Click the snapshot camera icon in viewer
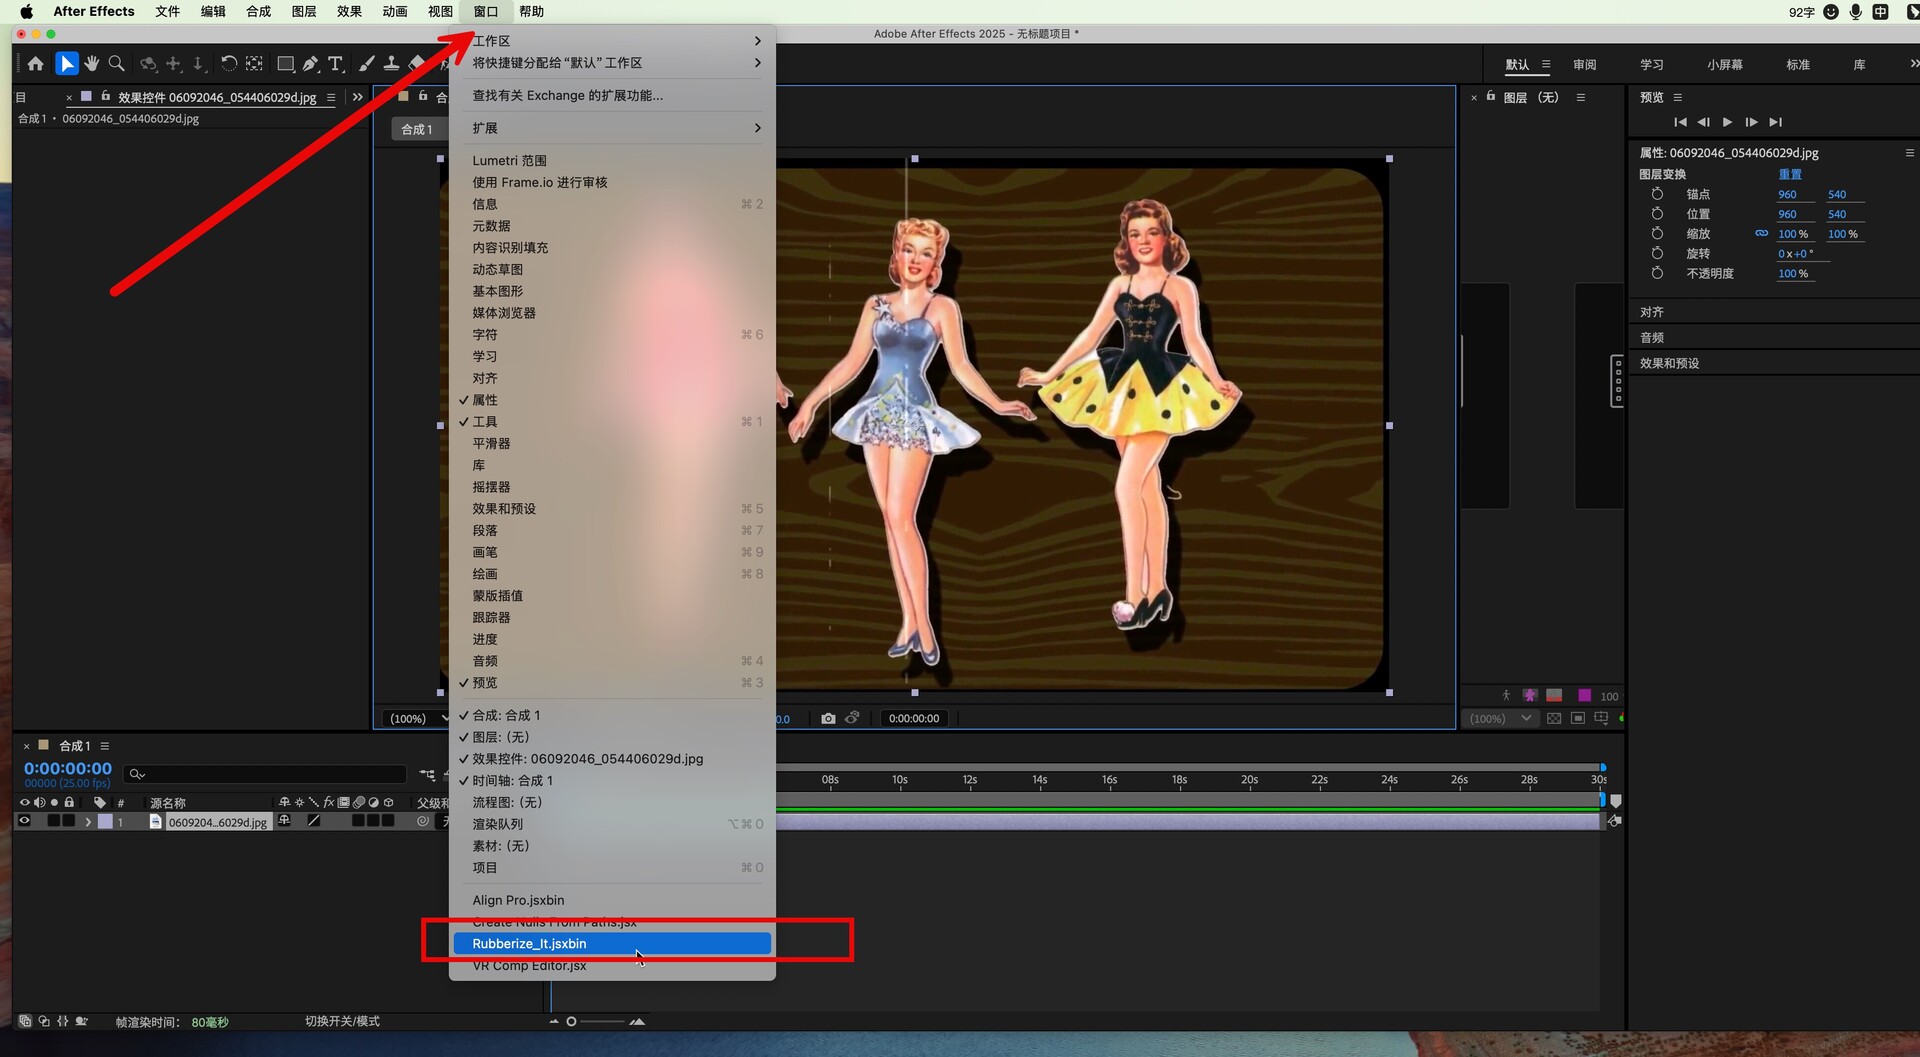 coord(828,718)
